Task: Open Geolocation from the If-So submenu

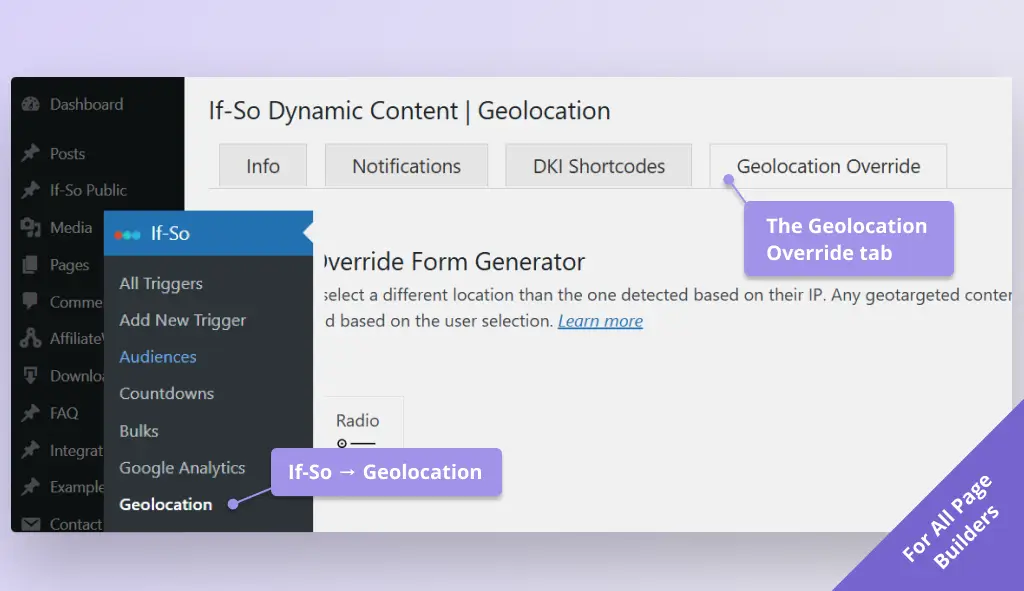Action: [x=165, y=504]
